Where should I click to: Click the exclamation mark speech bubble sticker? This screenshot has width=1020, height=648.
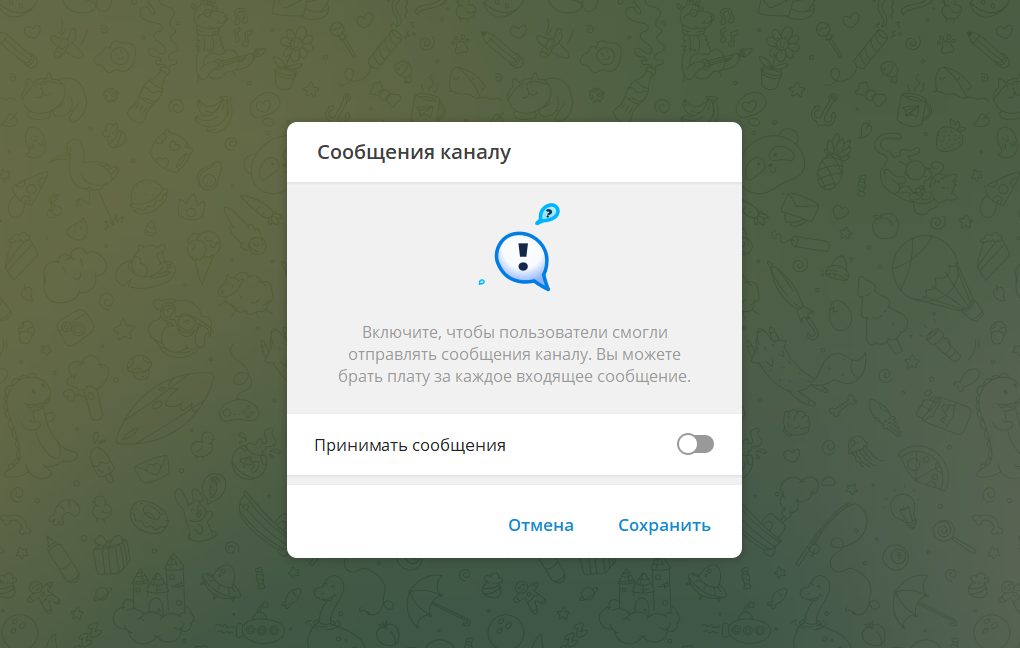[523, 260]
